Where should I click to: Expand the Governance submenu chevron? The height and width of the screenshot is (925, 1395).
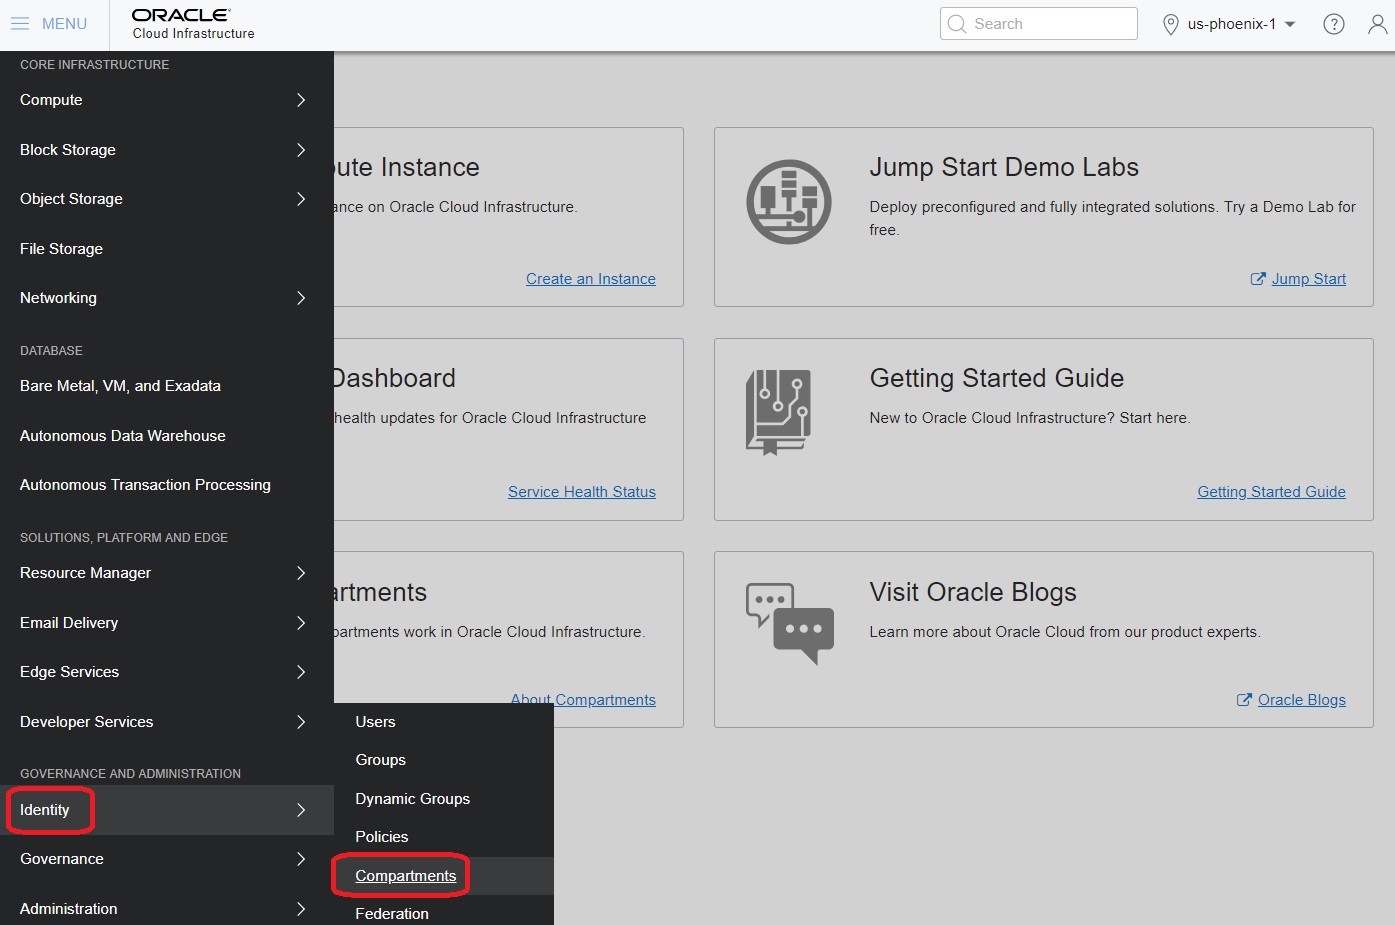pos(301,859)
